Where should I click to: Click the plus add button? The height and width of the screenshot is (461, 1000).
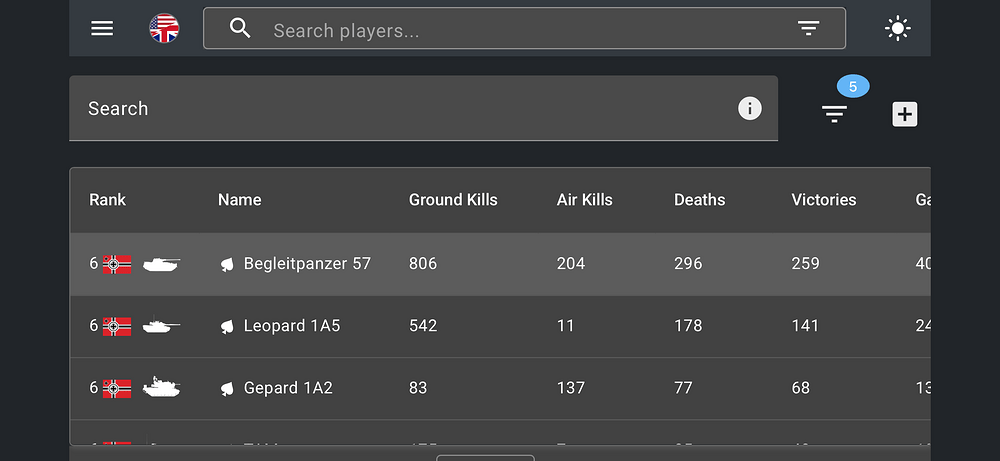click(x=905, y=114)
